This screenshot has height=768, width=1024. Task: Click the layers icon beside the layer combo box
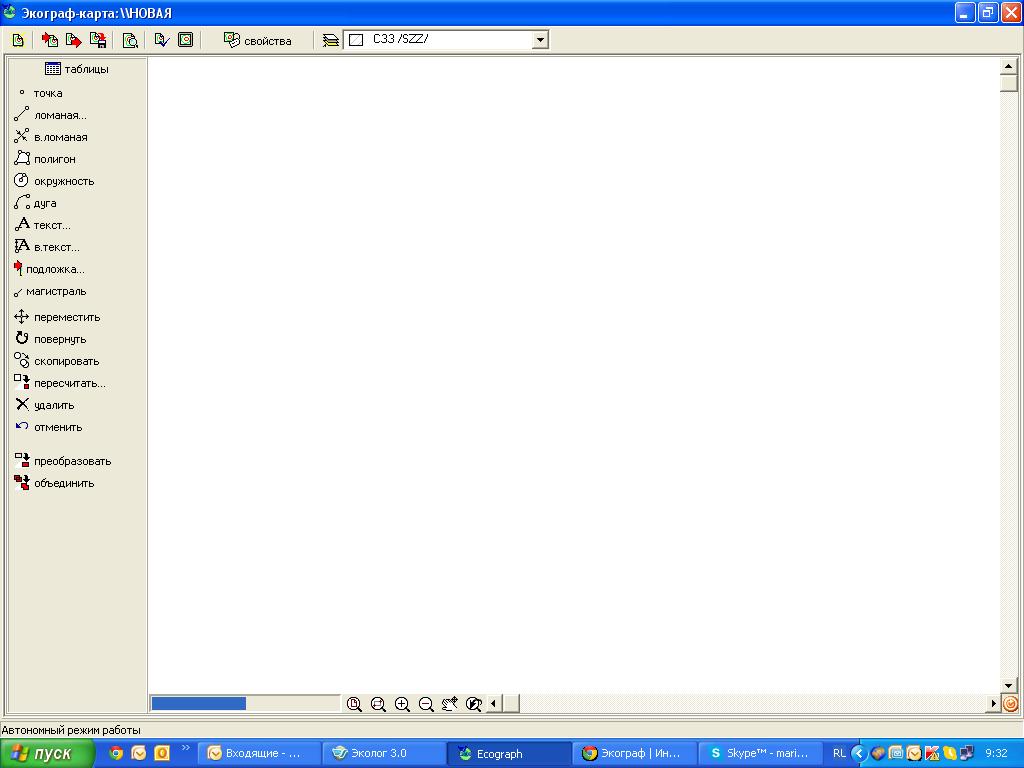331,40
